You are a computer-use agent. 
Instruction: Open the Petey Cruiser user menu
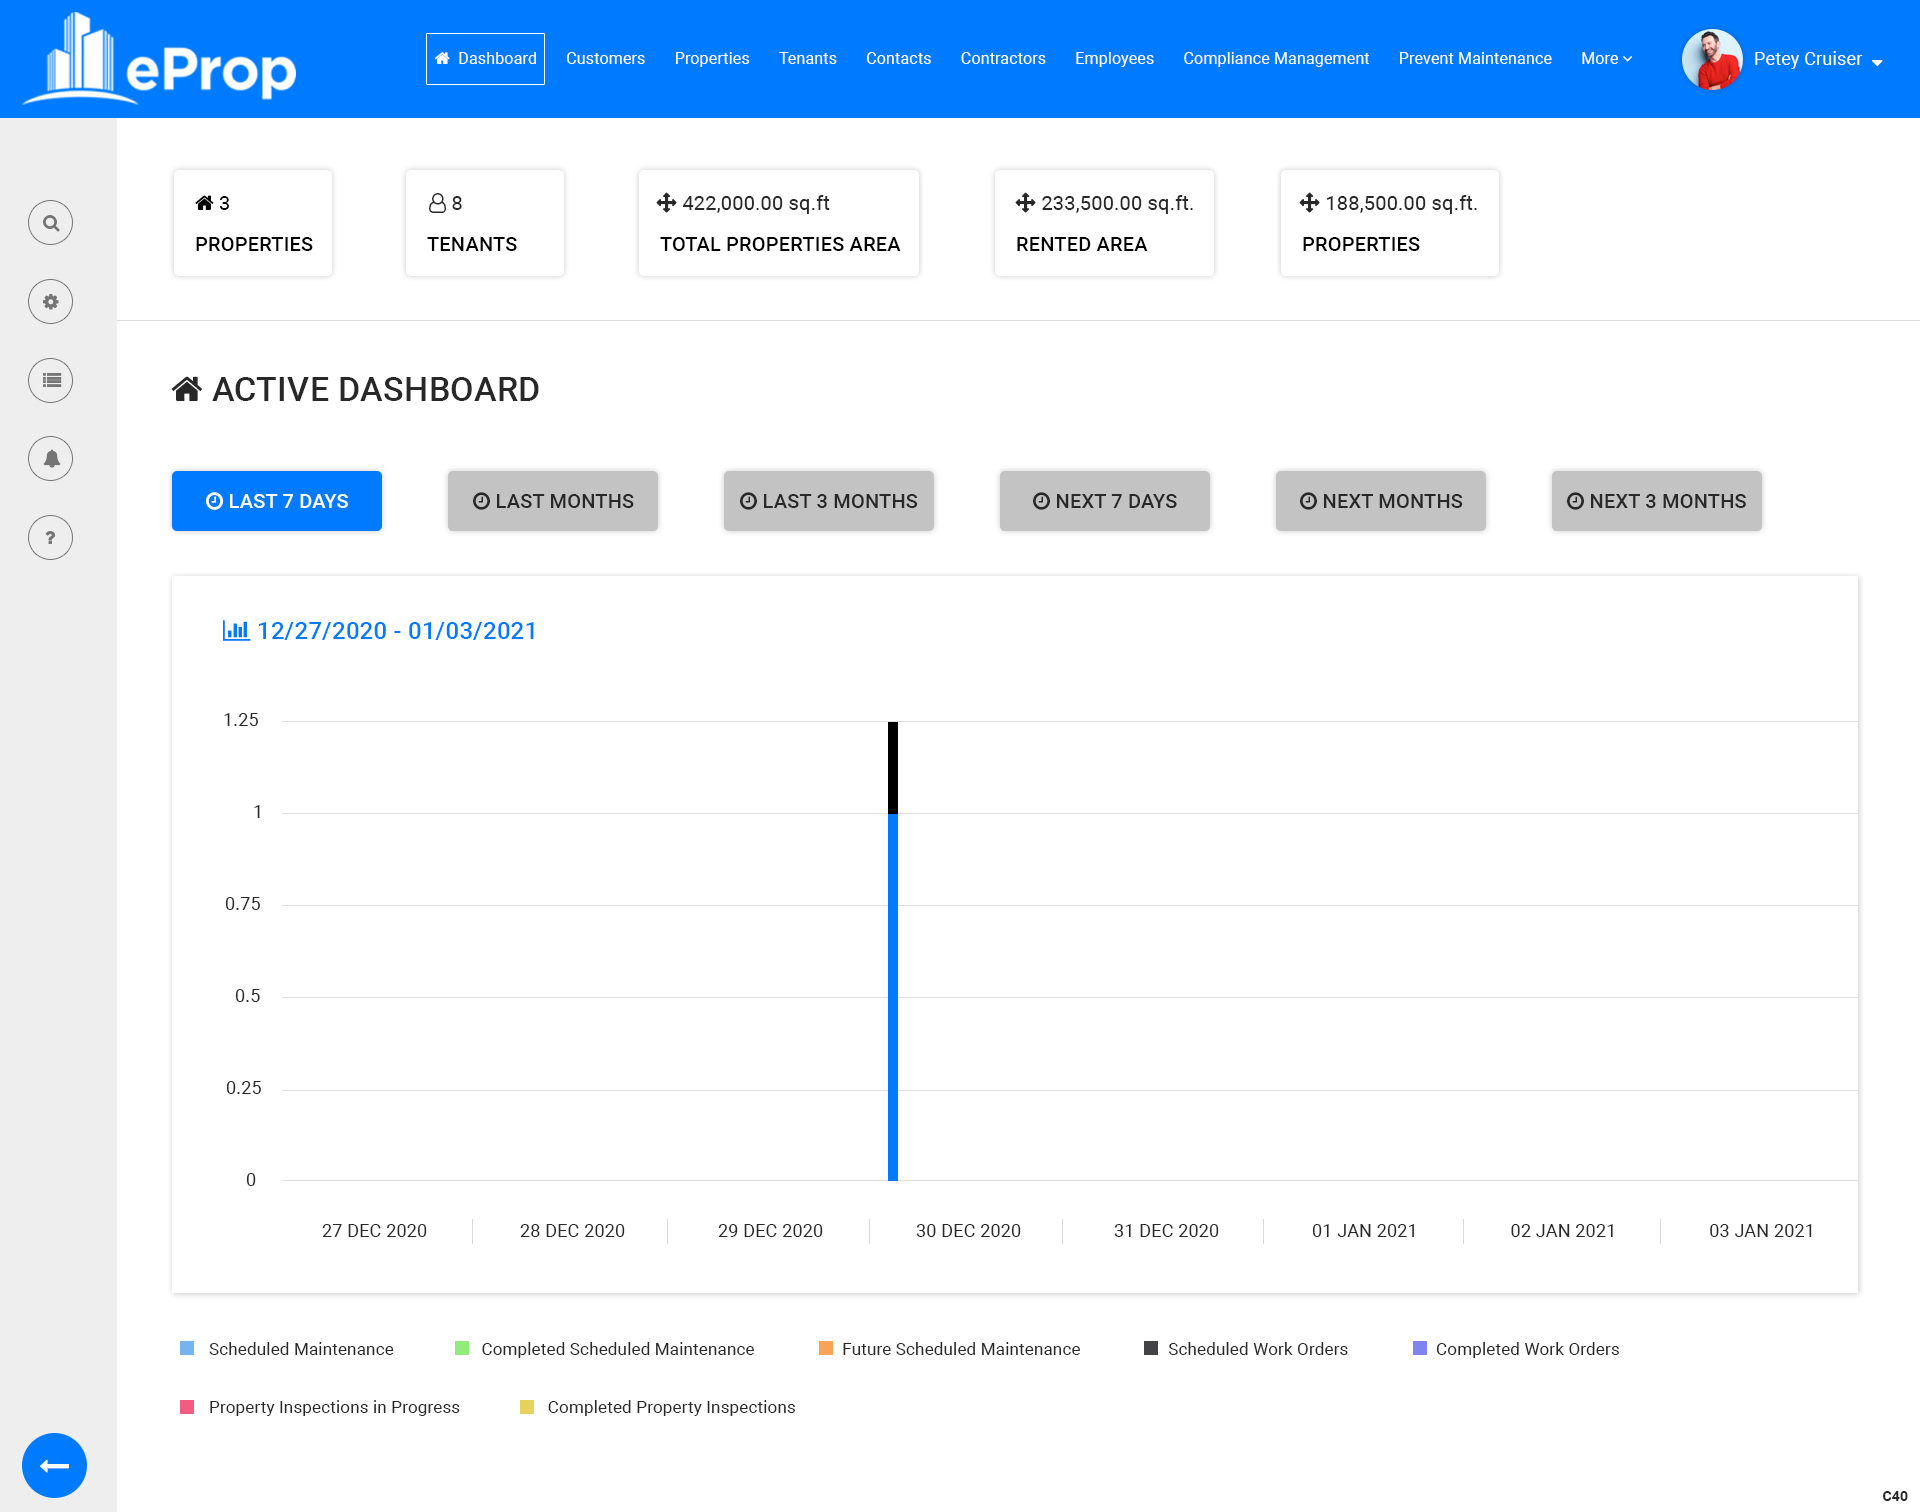[1817, 60]
